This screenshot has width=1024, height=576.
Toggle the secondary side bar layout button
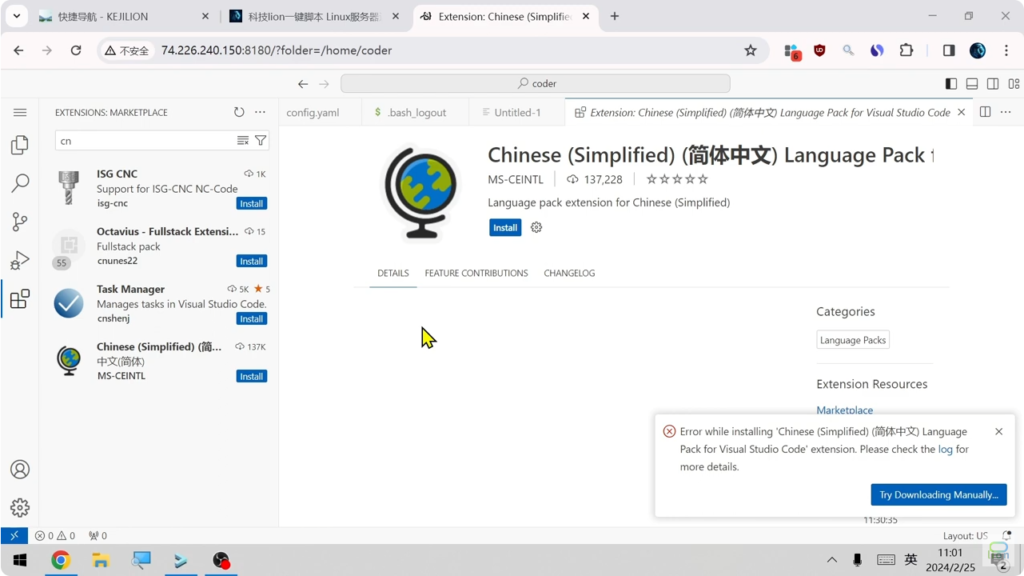pyautogui.click(x=993, y=84)
